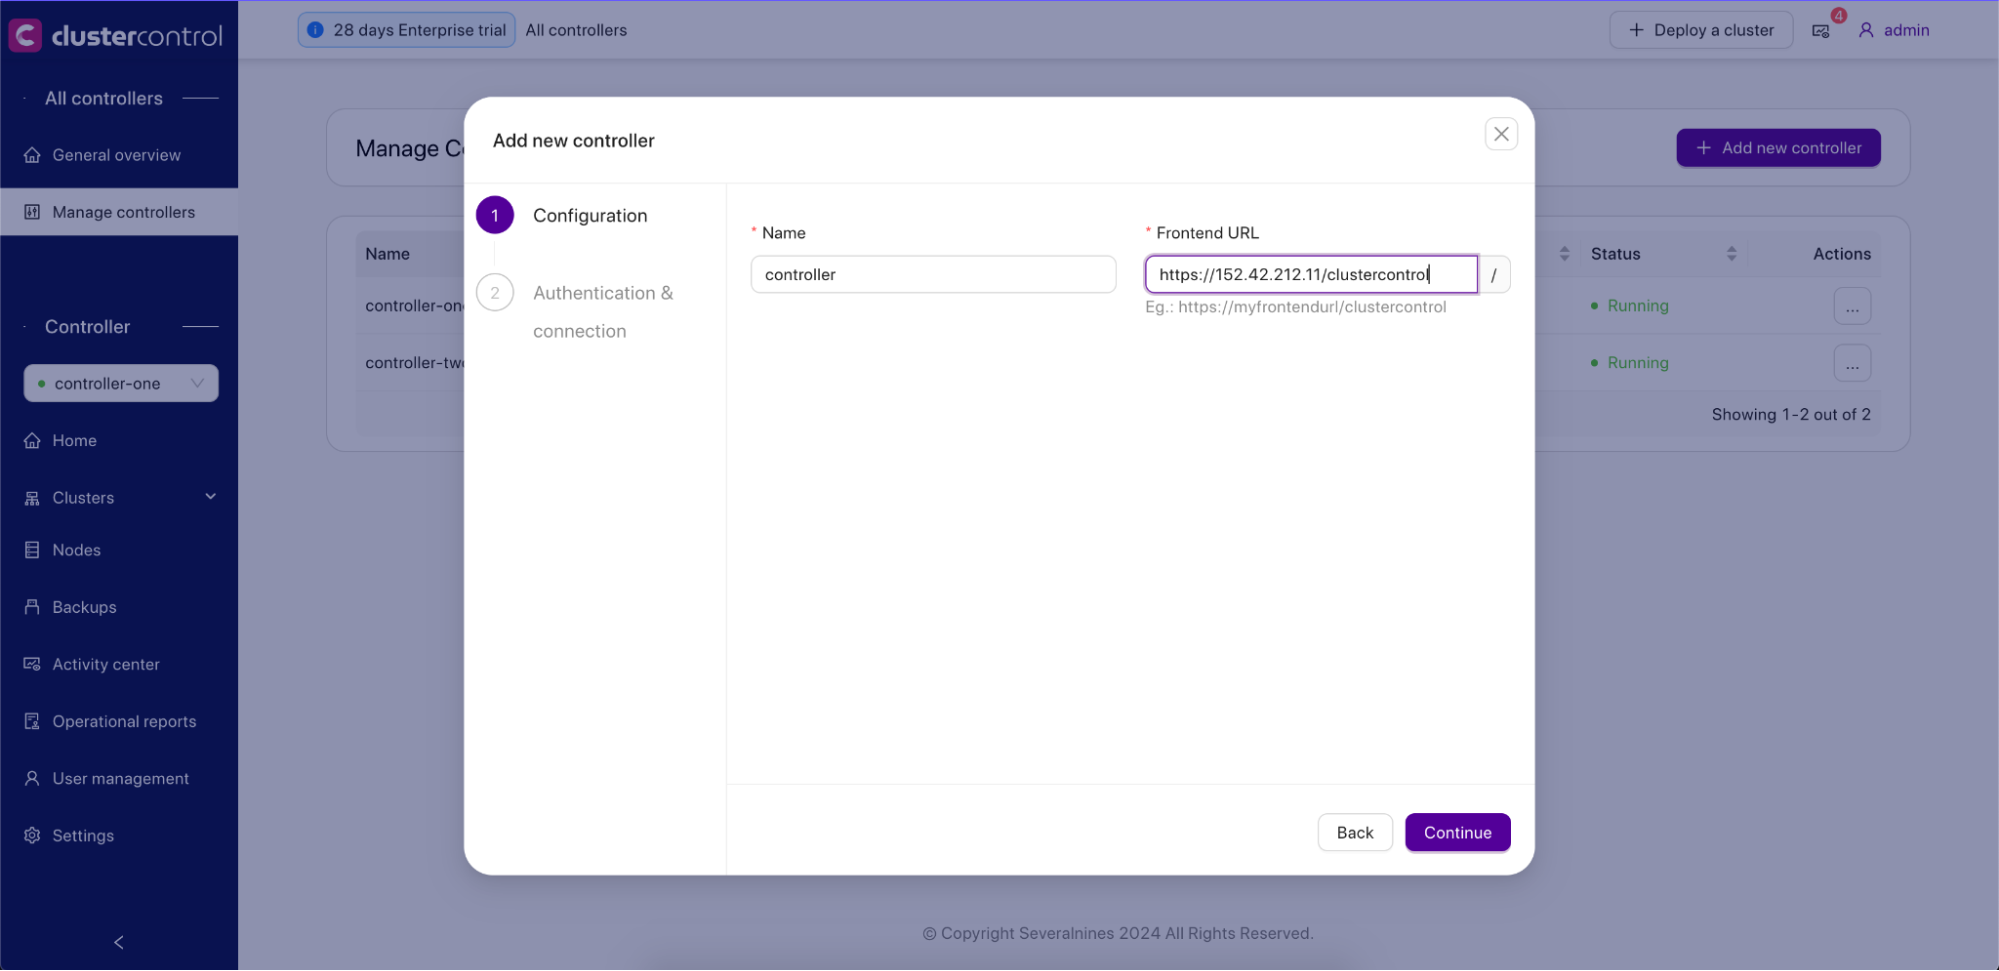
Task: Click the All controllers breadcrumb
Action: pos(576,30)
